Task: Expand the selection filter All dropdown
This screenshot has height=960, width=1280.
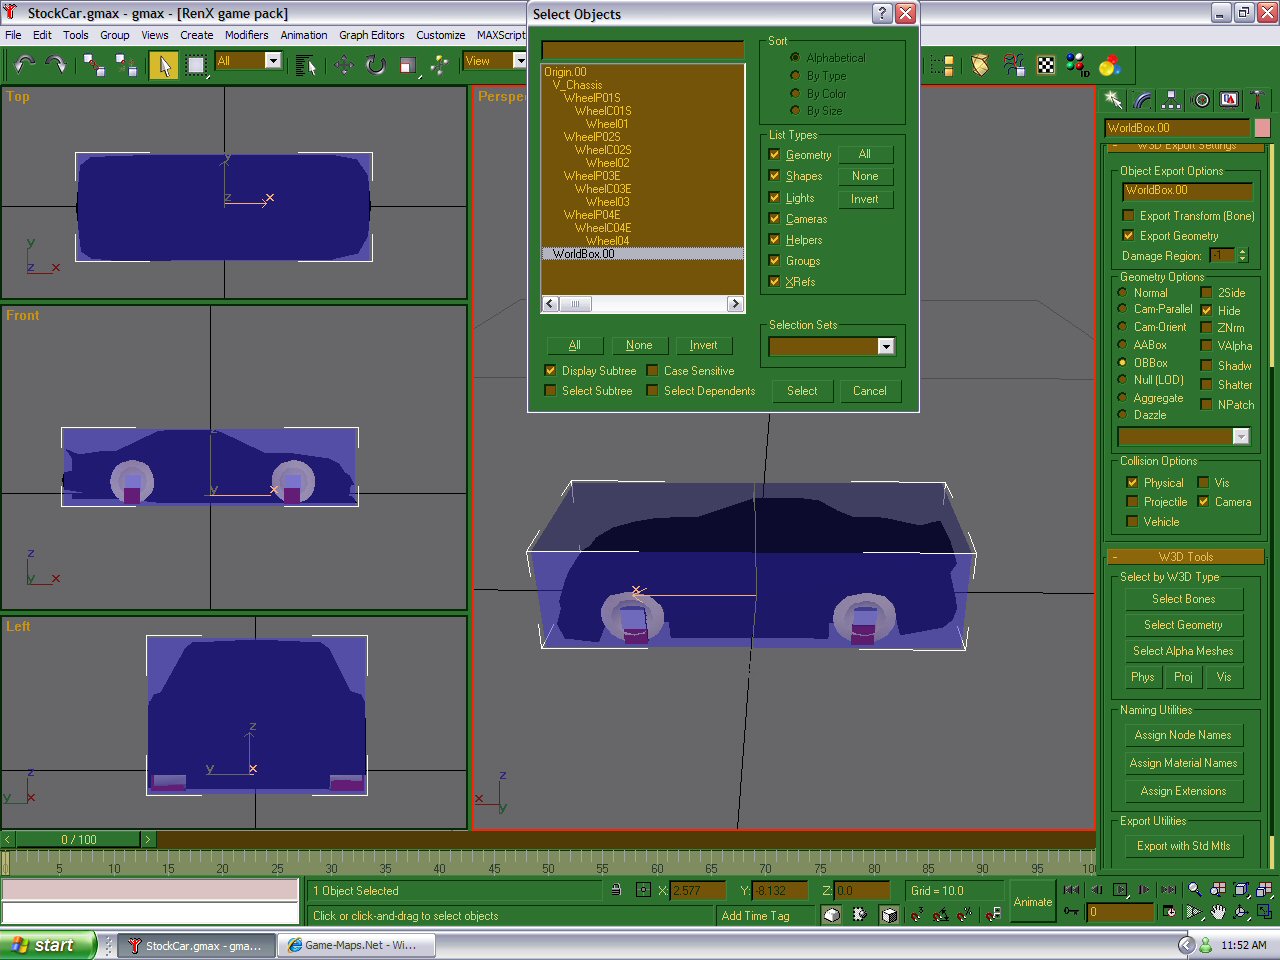Action: (x=273, y=61)
